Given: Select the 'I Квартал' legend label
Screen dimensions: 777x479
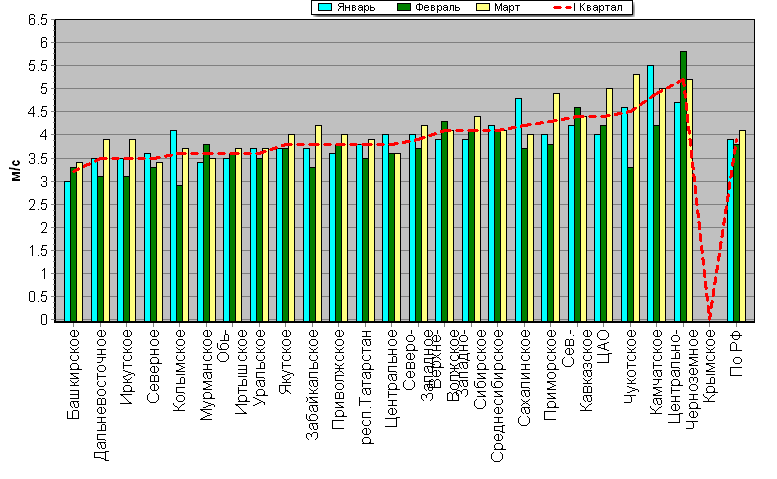Looking at the screenshot, I should [x=597, y=7].
